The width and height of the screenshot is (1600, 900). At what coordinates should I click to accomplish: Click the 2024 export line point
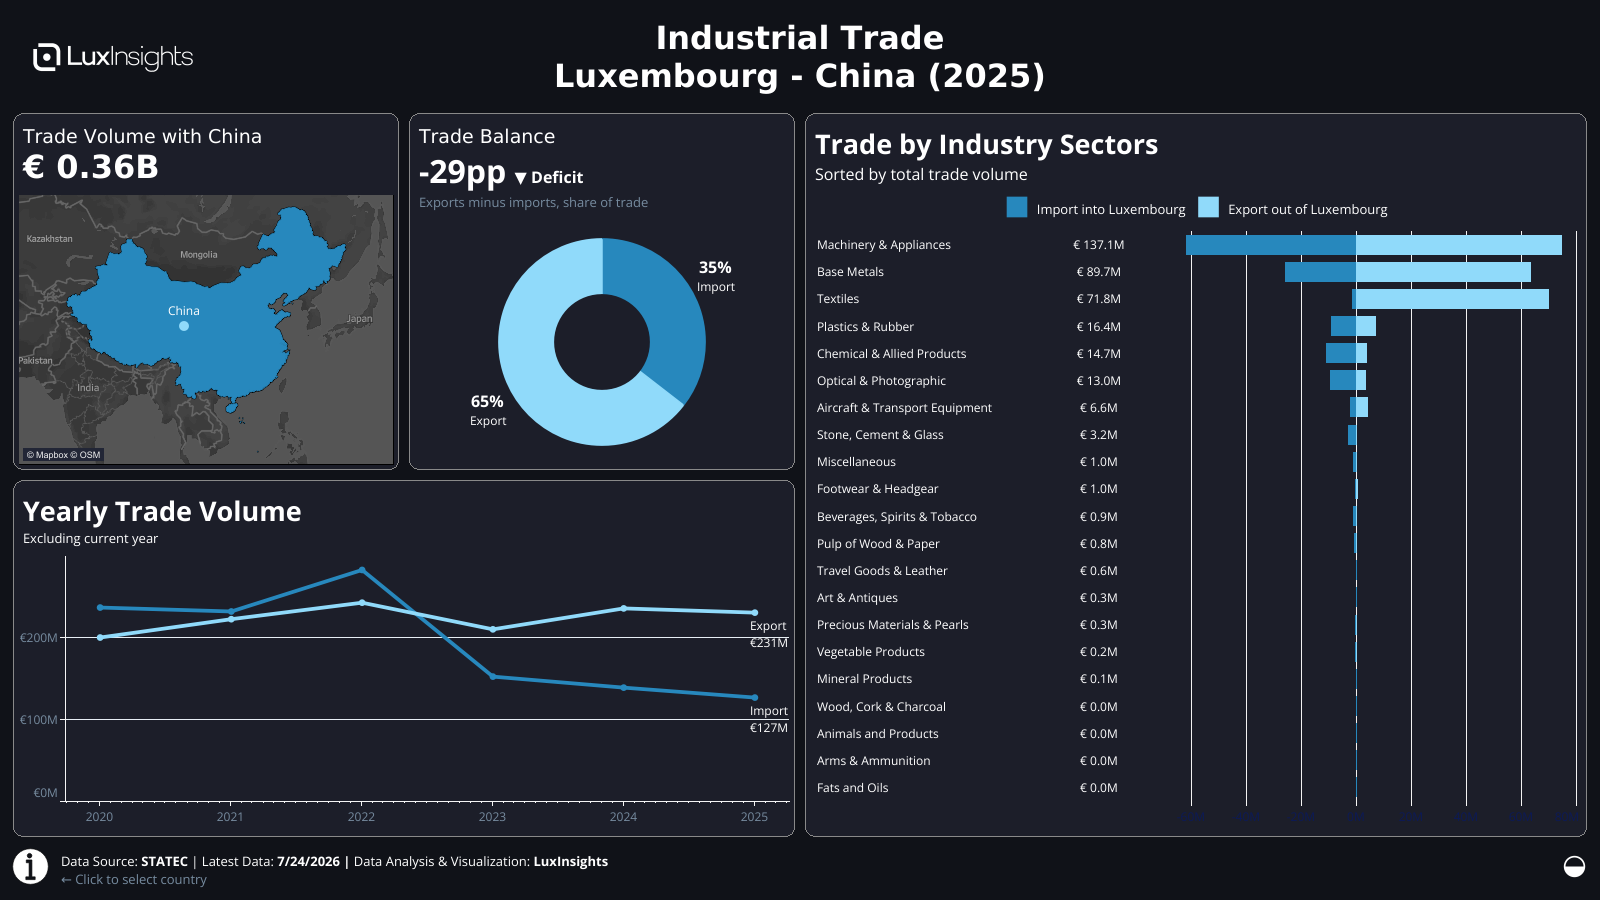[623, 608]
